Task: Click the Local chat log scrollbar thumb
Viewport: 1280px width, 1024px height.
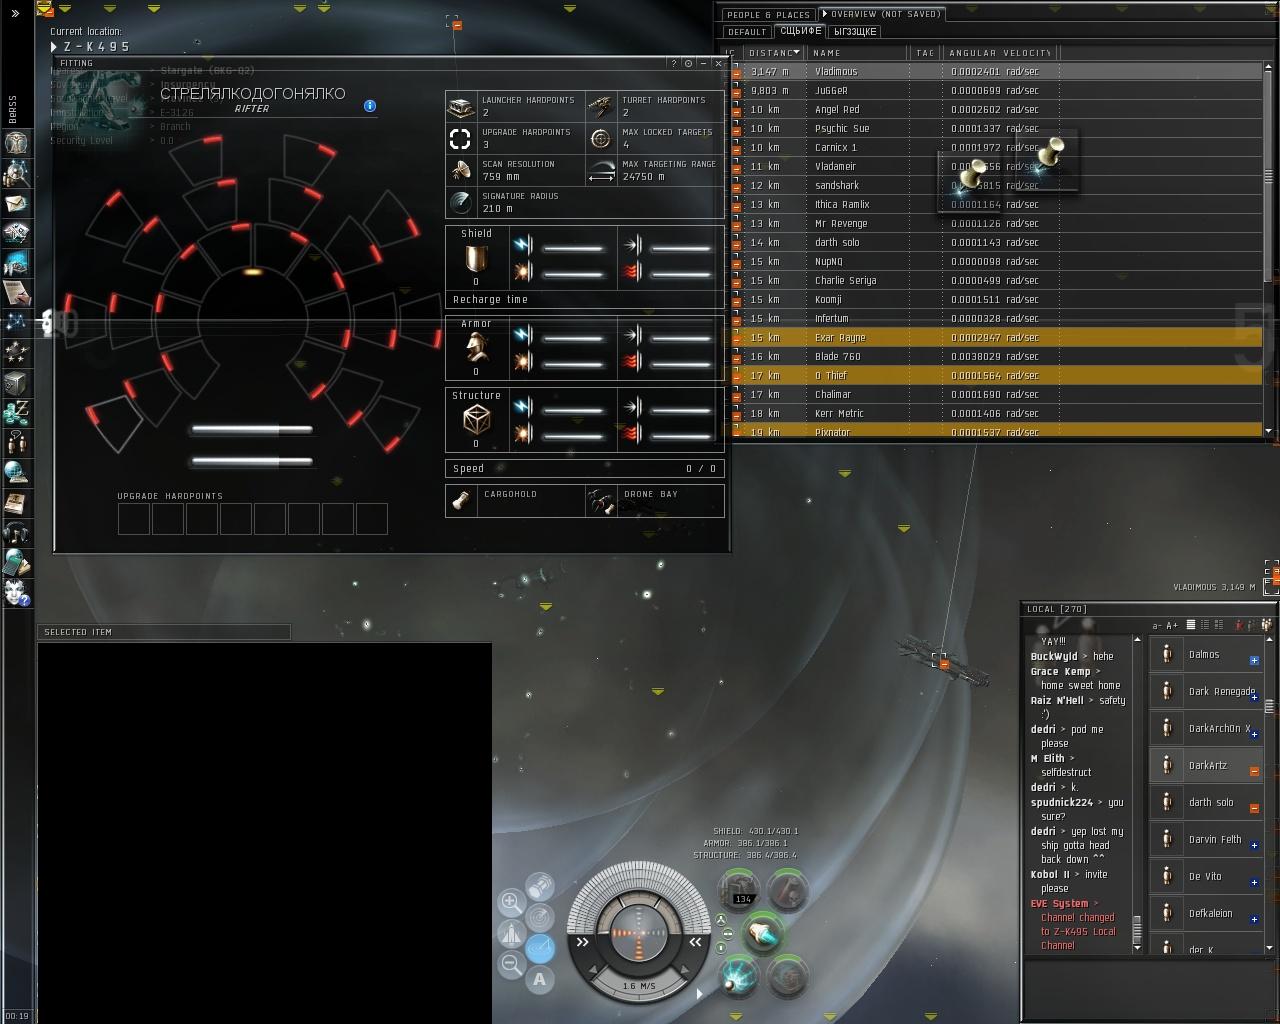Action: click(x=1136, y=932)
